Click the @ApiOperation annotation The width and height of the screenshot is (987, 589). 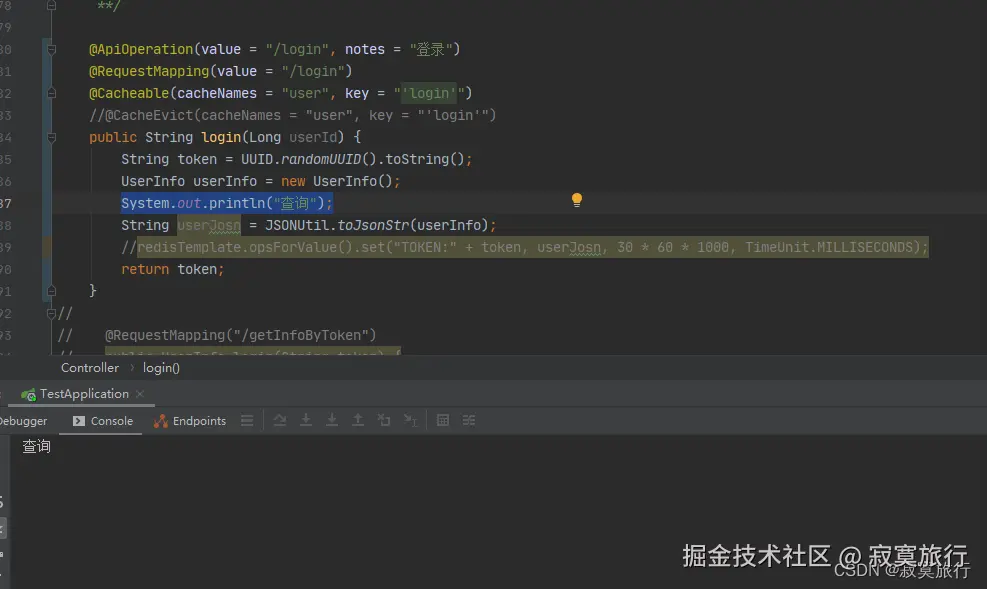(x=141, y=49)
